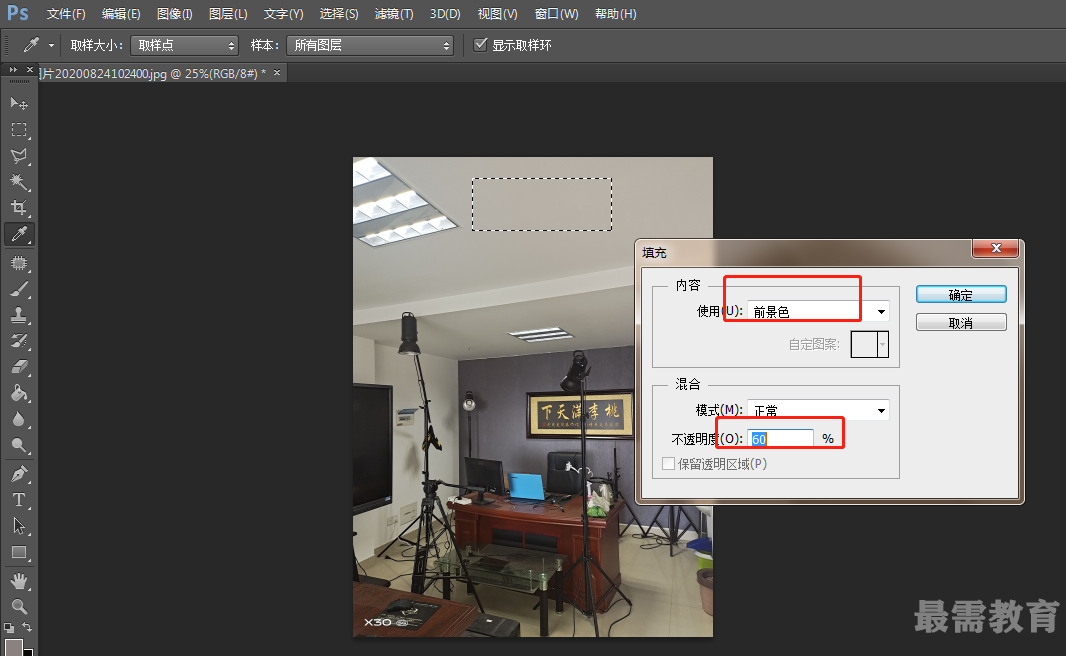1066x656 pixels.
Task: Select the Spot Healing Brush tool
Action: 19,263
